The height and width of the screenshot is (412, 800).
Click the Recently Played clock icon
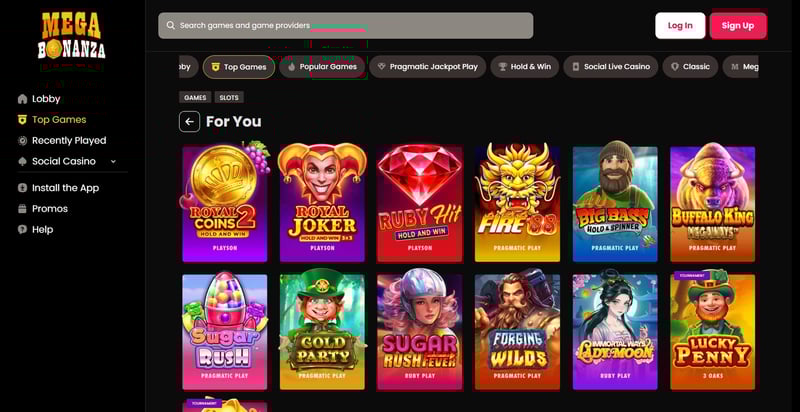[22, 141]
